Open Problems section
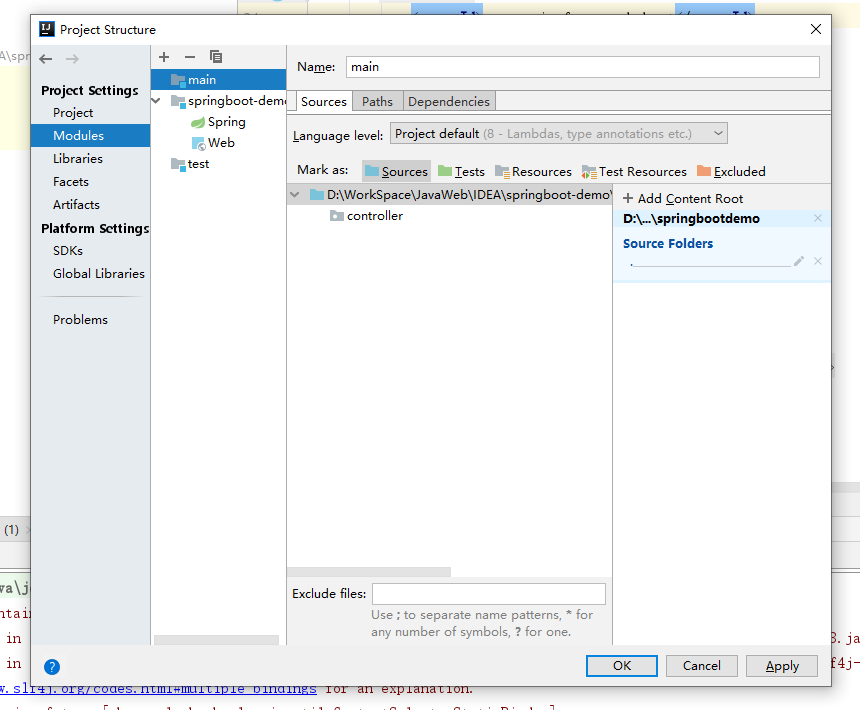Screen dimensions: 860x710 point(80,320)
